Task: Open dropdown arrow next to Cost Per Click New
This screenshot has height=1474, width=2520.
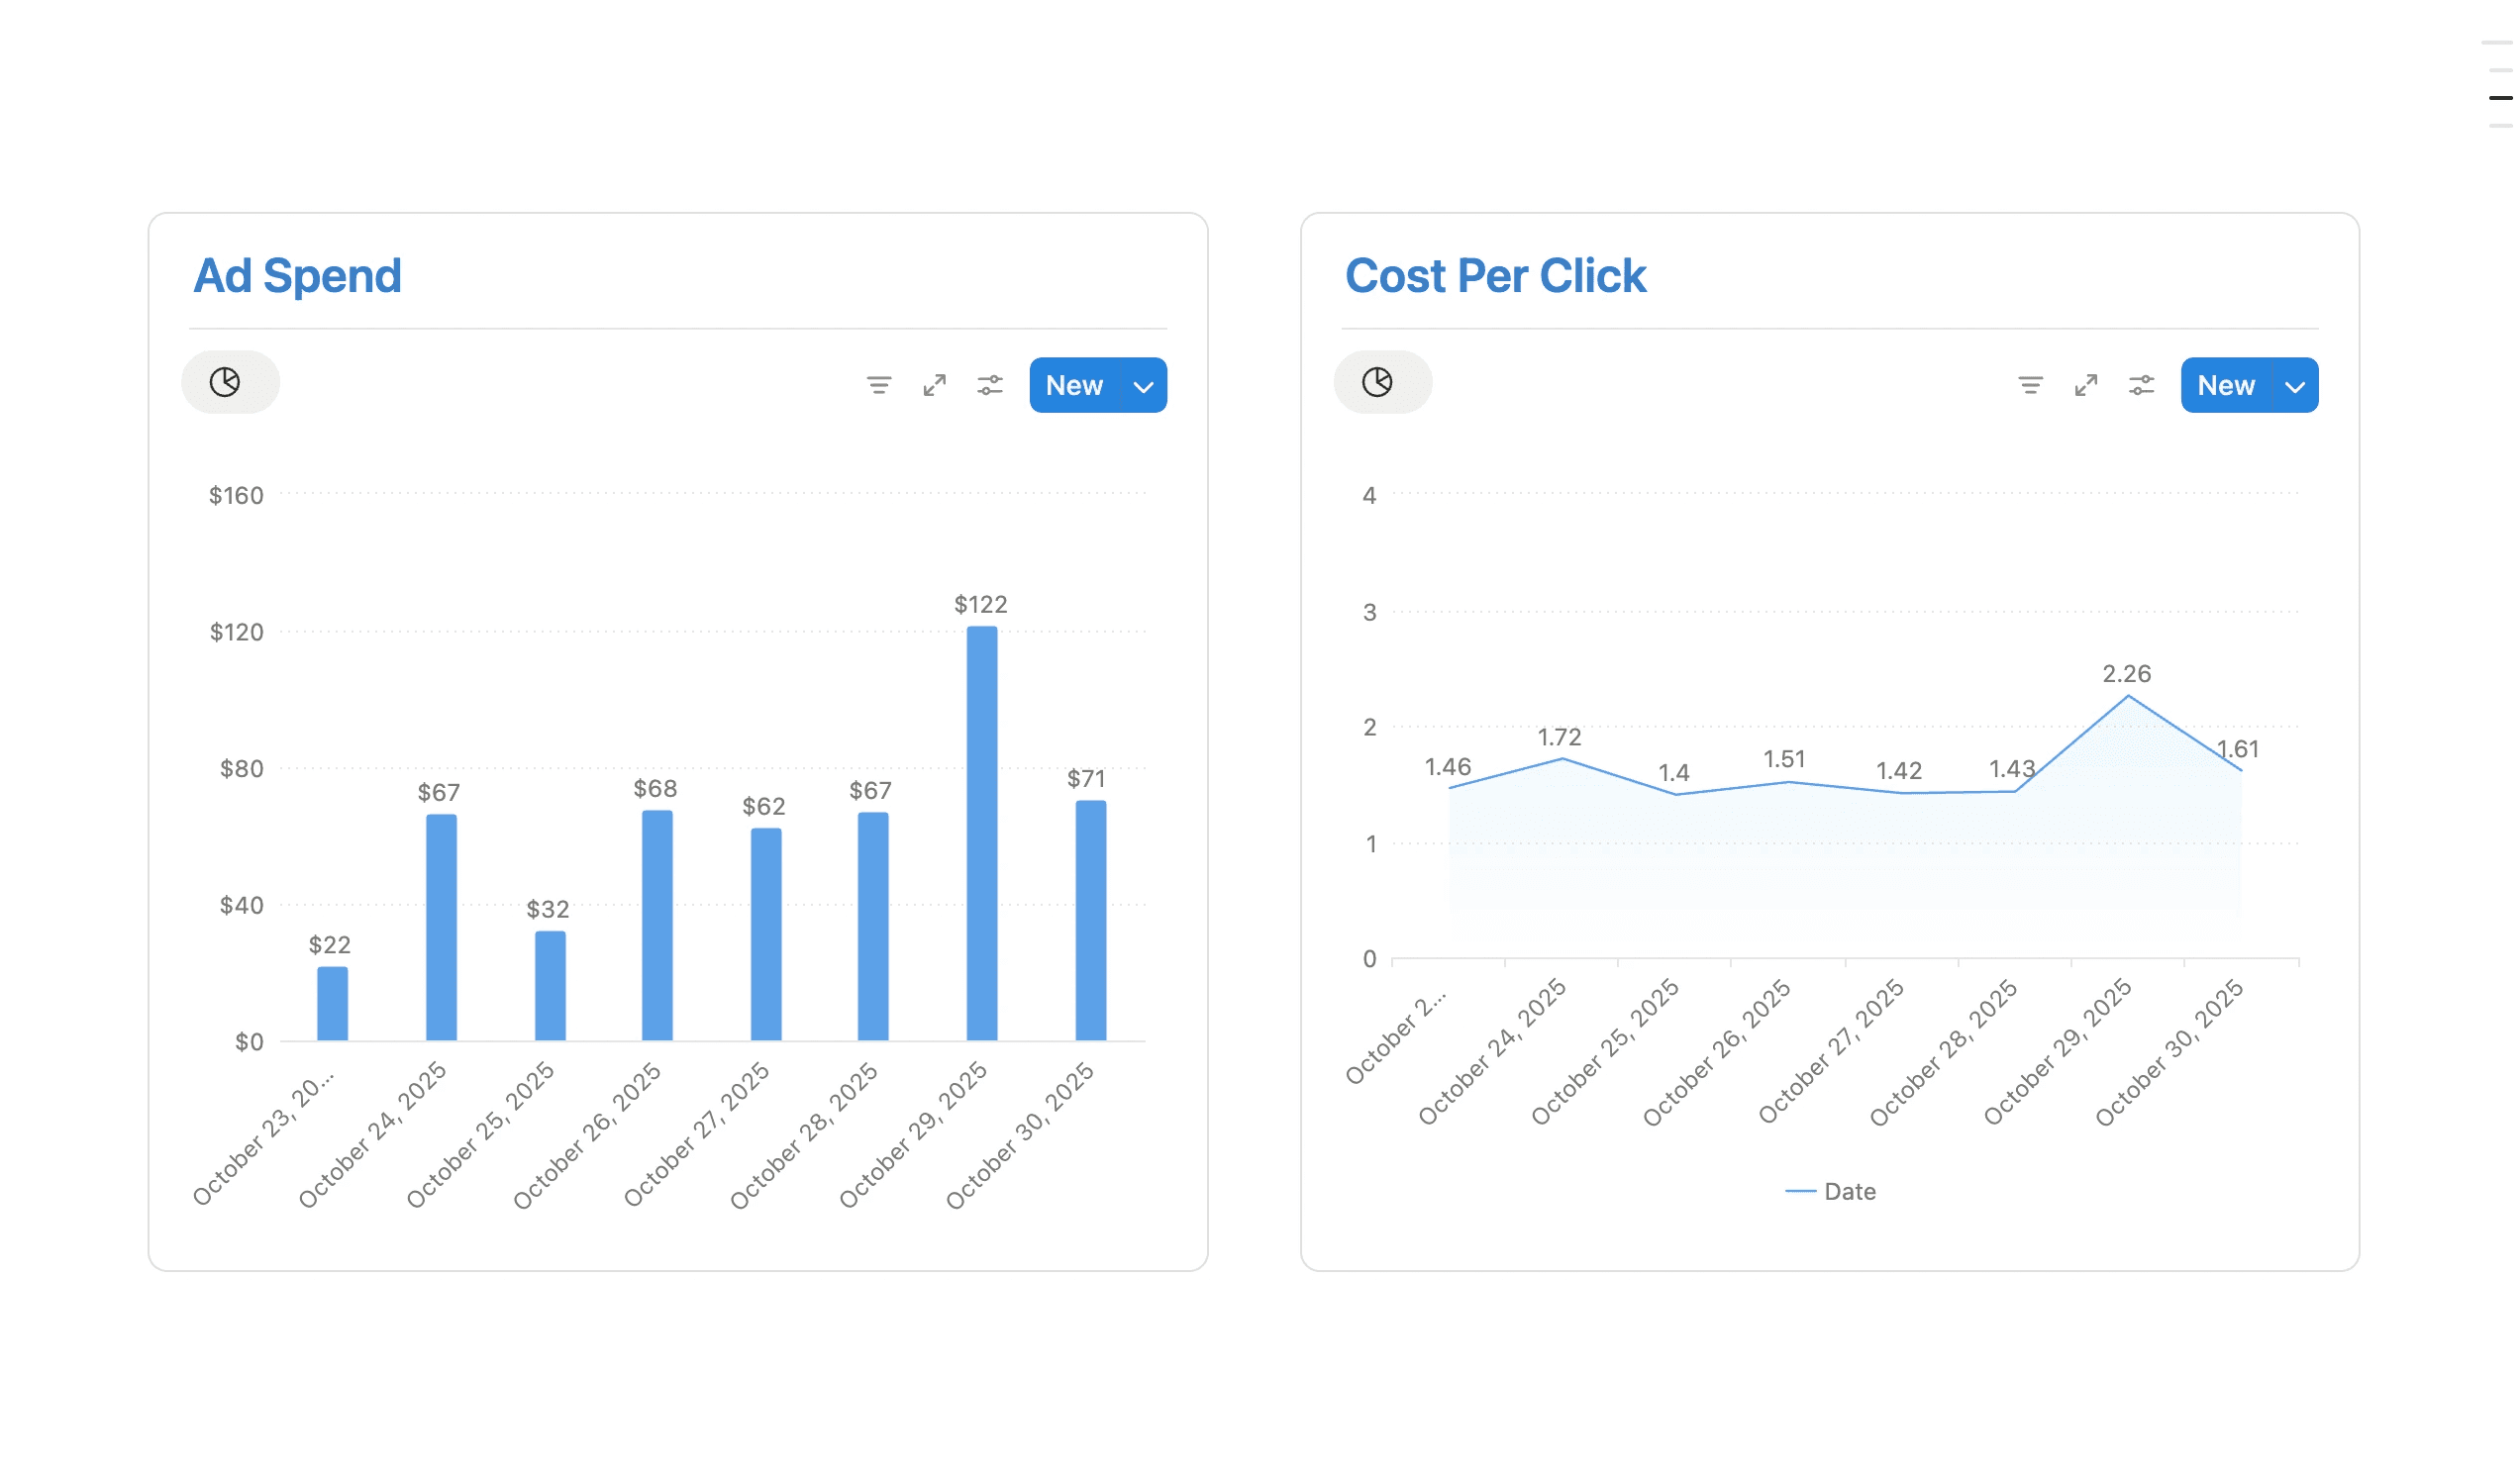Action: [x=2296, y=387]
